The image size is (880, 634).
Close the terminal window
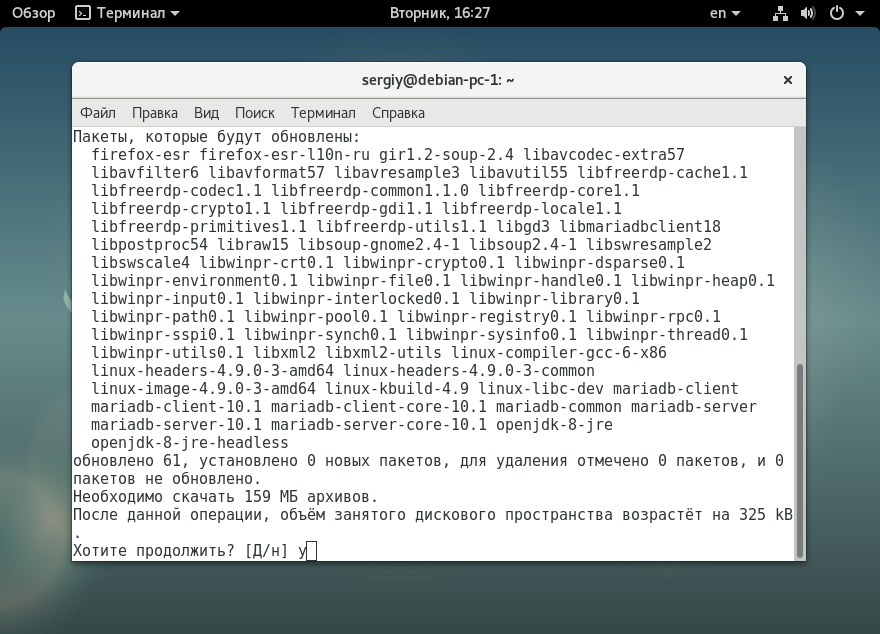point(788,80)
